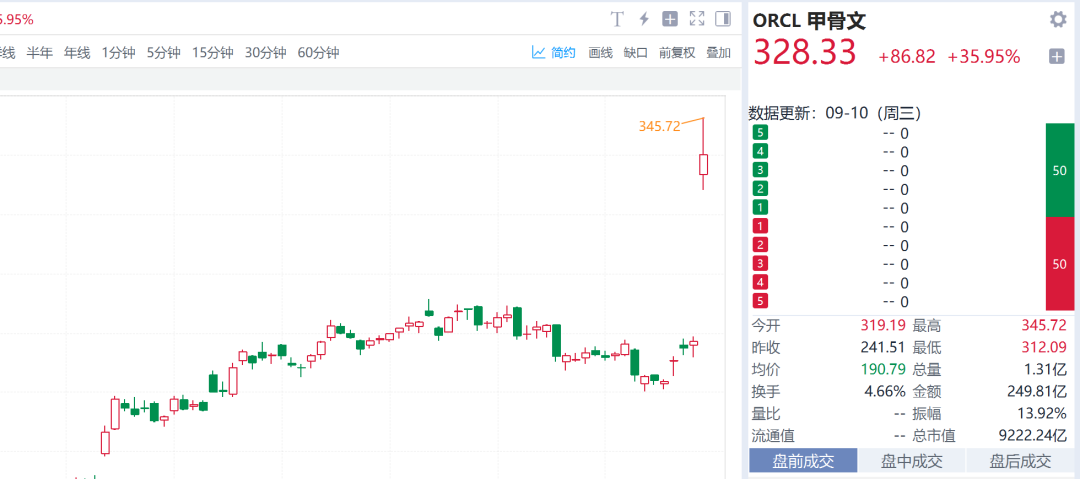This screenshot has height=479, width=1080.
Task: Select the 60分钟 chart period
Action: (x=318, y=53)
